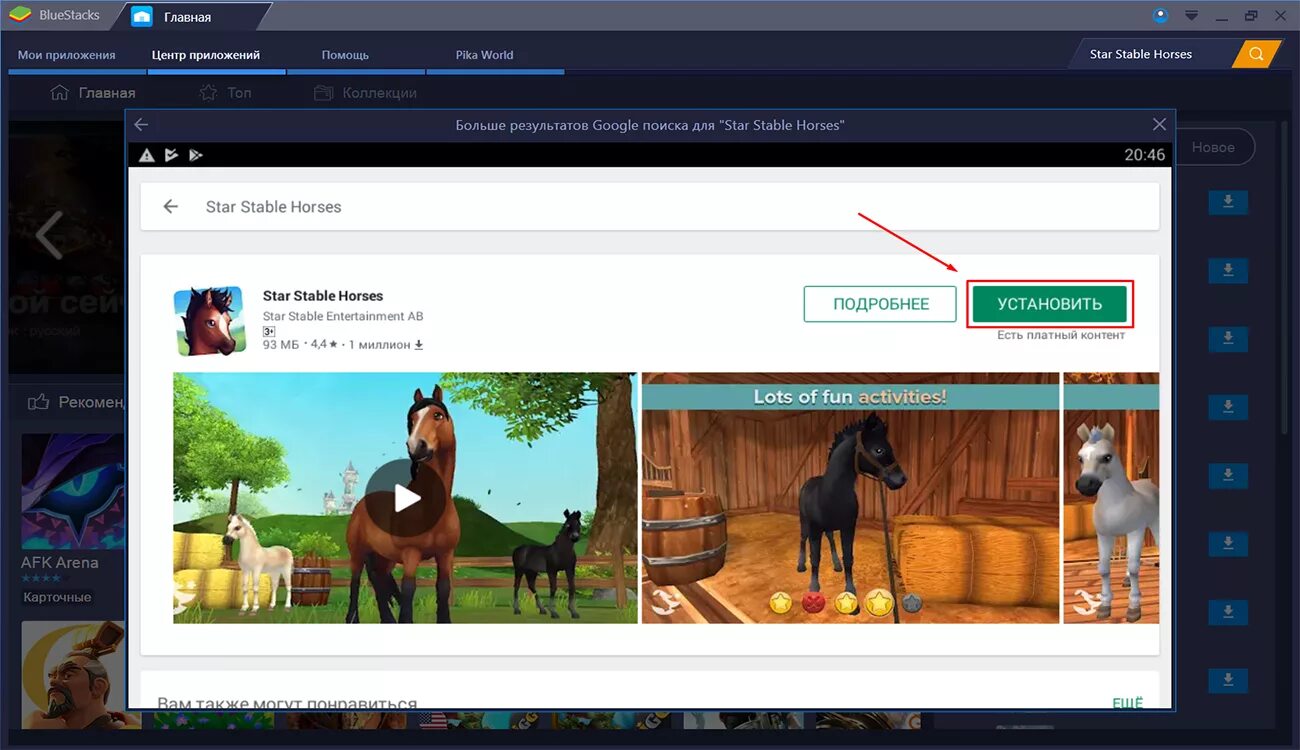The height and width of the screenshot is (750, 1300).
Task: Click the Star Stable Horses app title
Action: [323, 296]
